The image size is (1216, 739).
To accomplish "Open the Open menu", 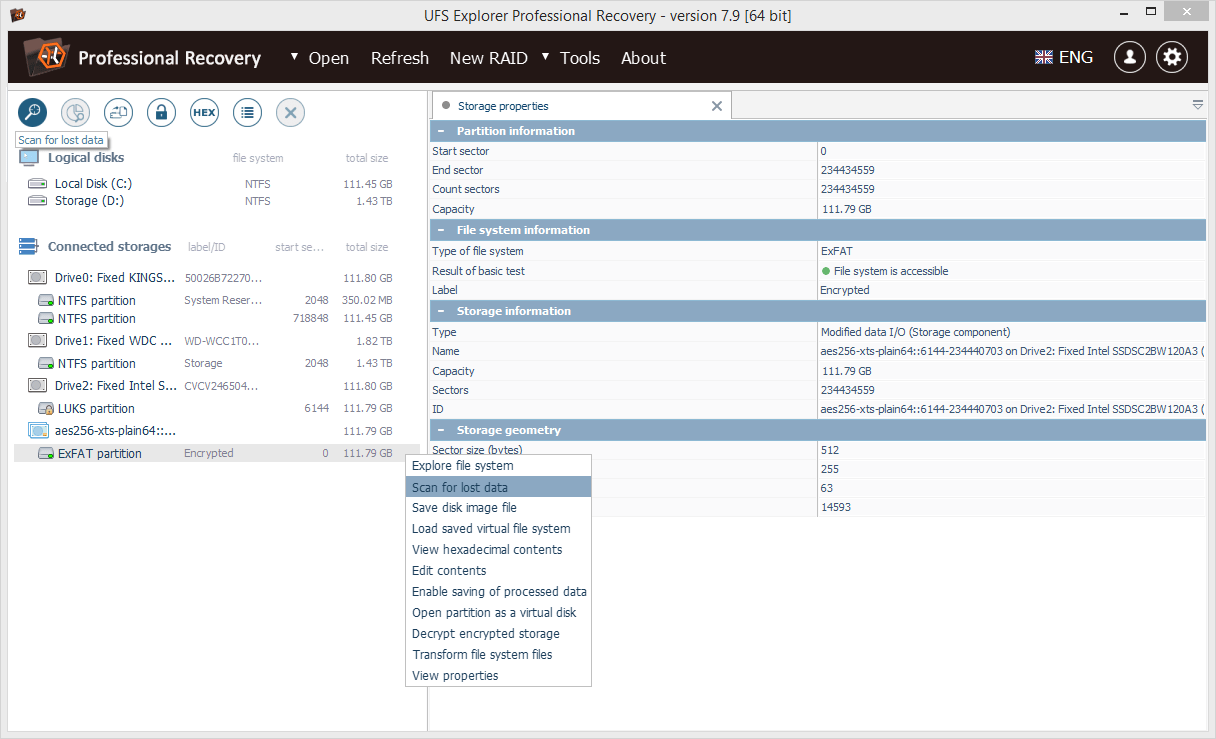I will click(x=328, y=58).
